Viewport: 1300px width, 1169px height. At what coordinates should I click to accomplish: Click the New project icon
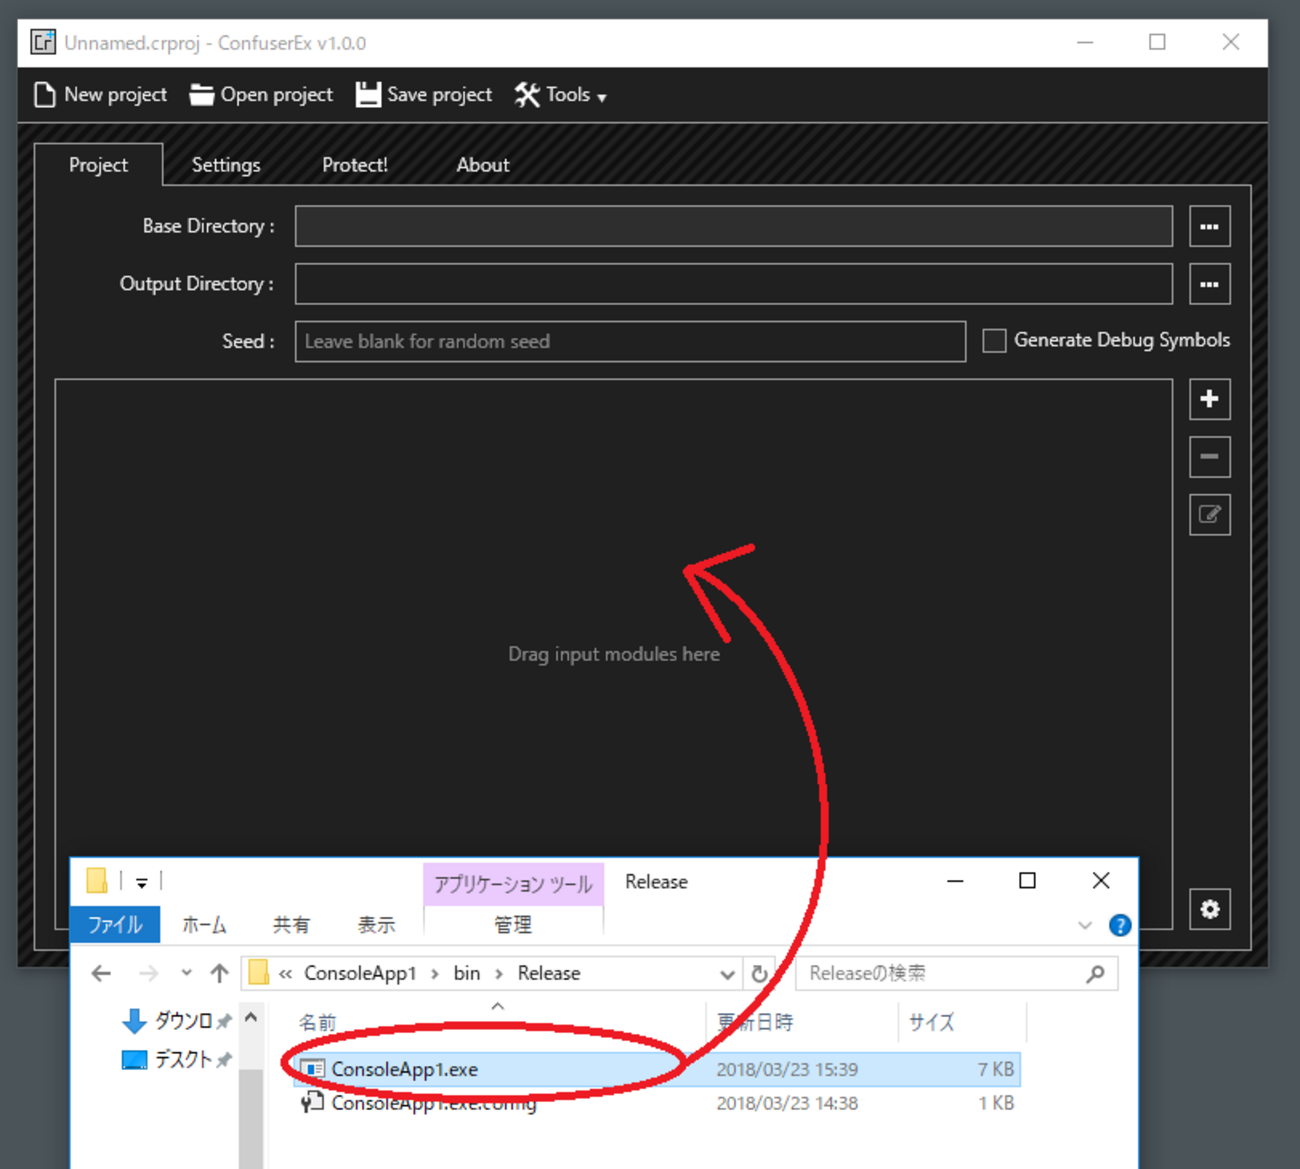pyautogui.click(x=45, y=95)
